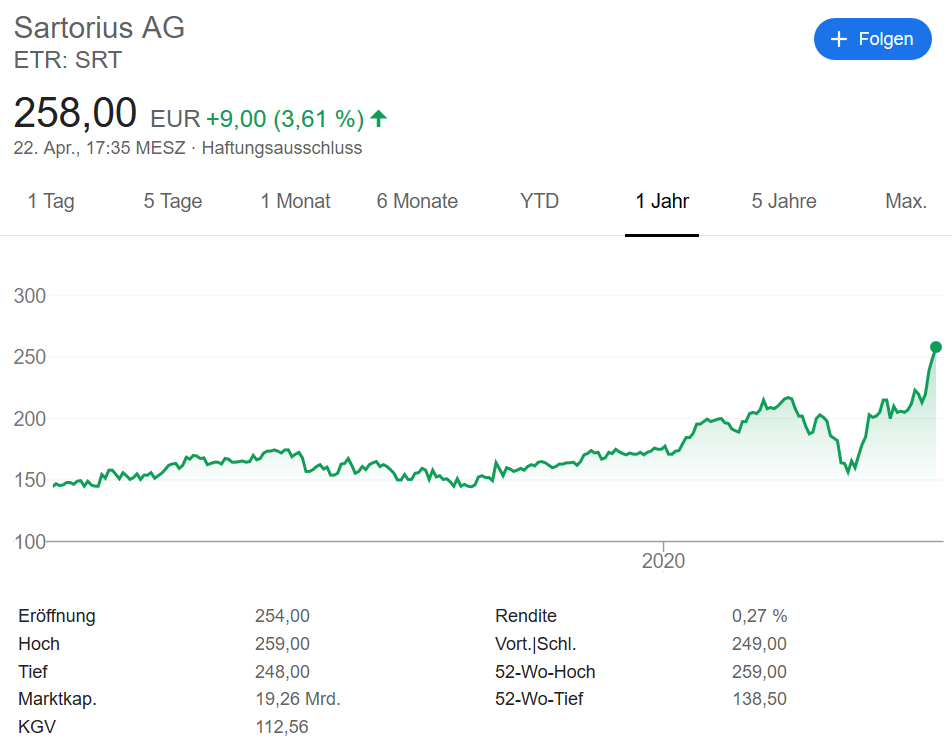Viewport: 952px width, 745px height.
Task: Click the 258,00 current price value
Action: [x=75, y=114]
